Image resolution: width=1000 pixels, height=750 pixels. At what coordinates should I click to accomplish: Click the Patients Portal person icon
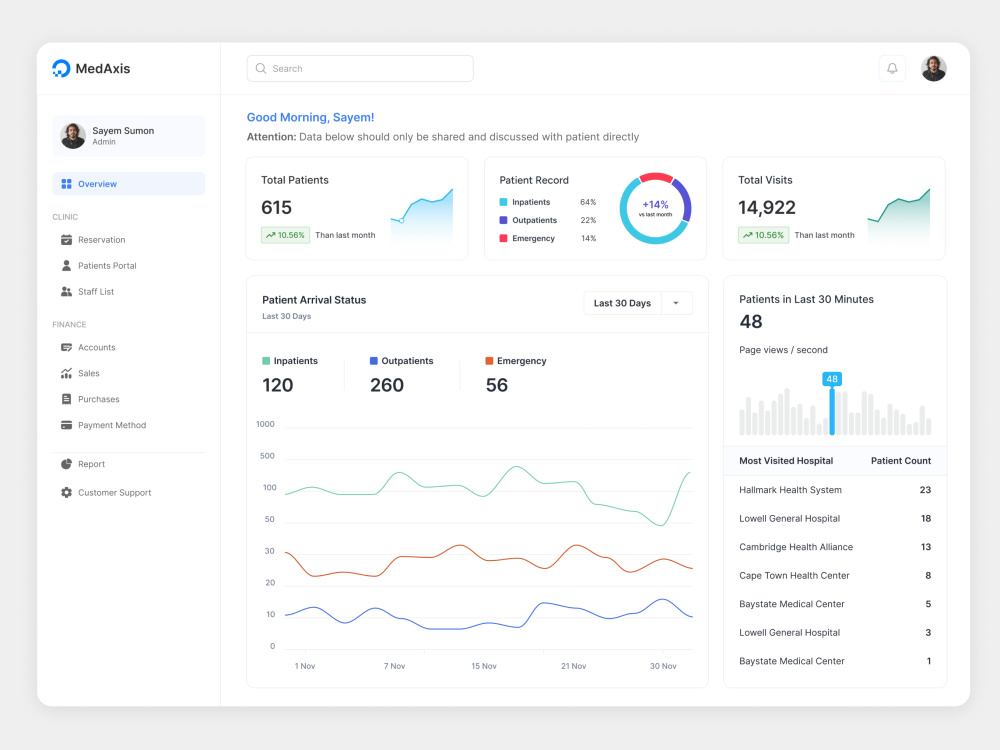click(x=66, y=265)
